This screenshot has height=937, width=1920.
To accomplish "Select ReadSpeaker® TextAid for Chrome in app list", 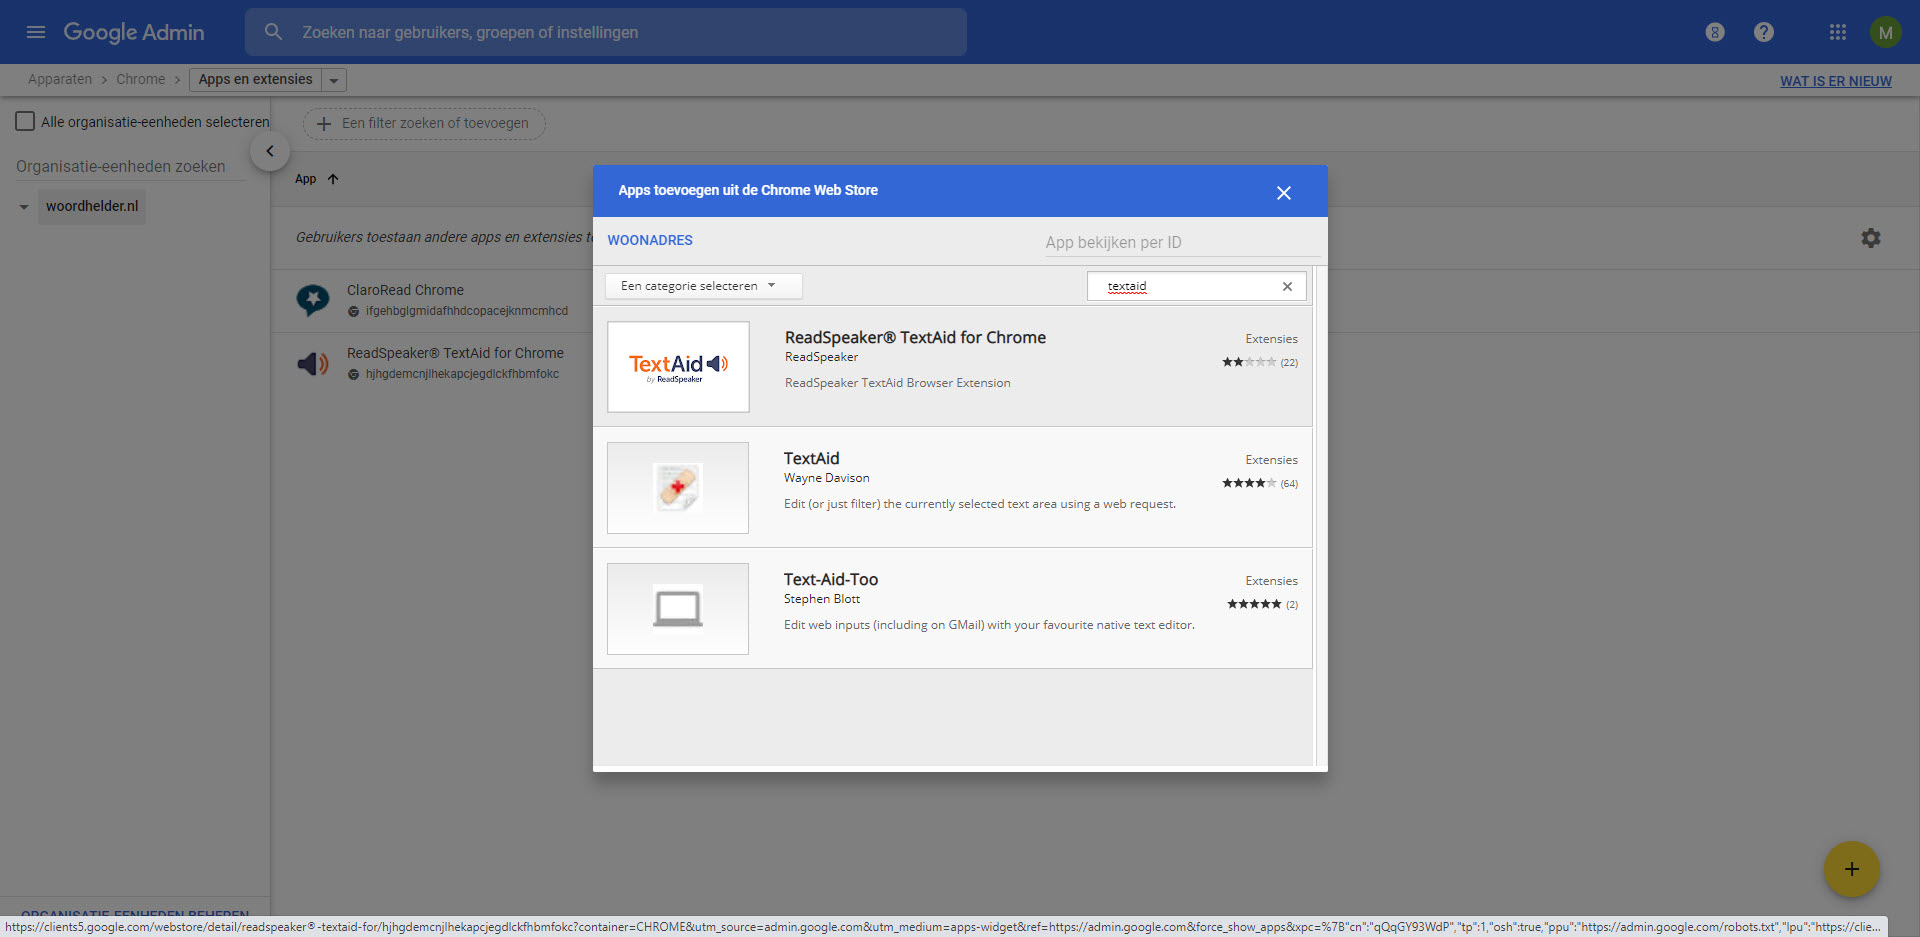I will tap(455, 353).
